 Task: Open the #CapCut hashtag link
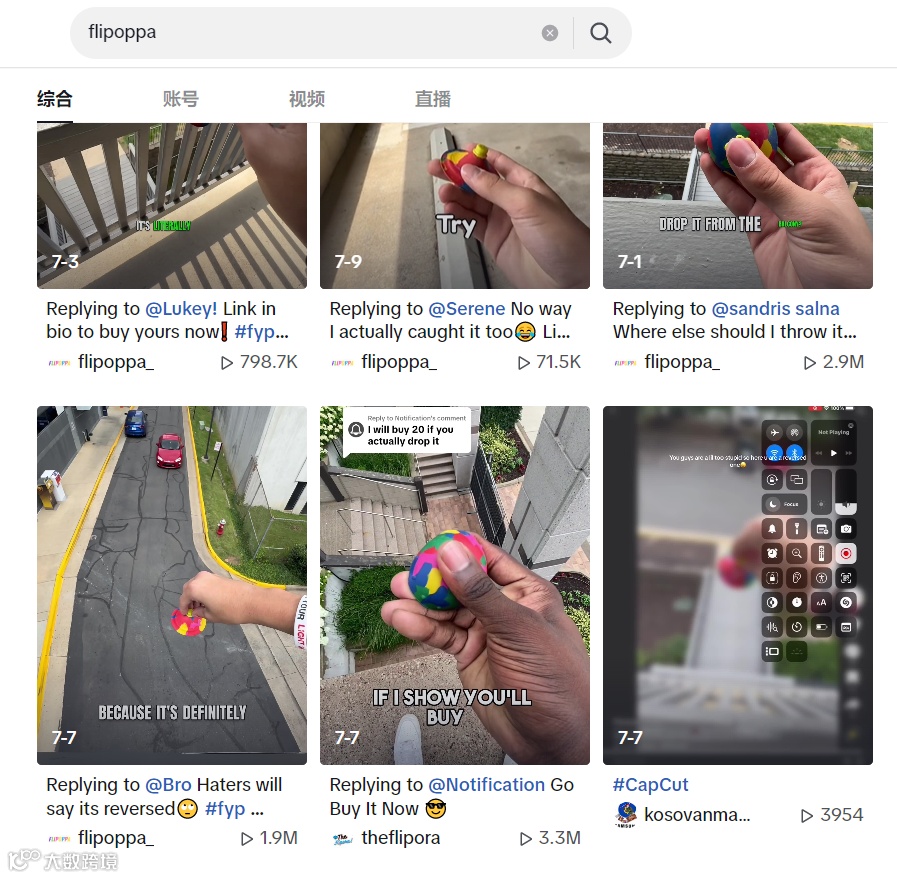point(650,785)
